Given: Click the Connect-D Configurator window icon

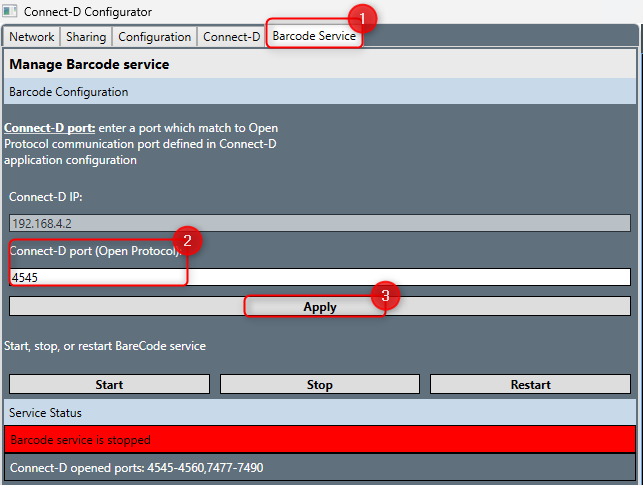Looking at the screenshot, I should 10,11.
